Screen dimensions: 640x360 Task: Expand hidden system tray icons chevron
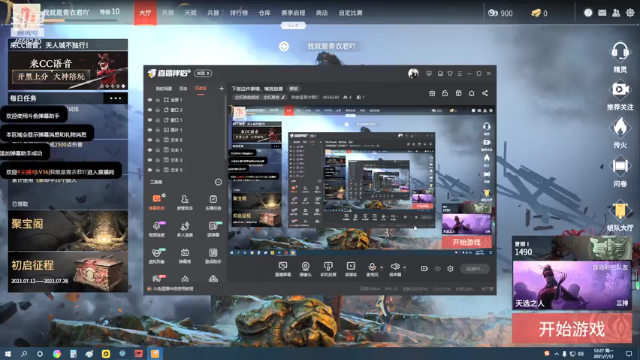pos(556,353)
